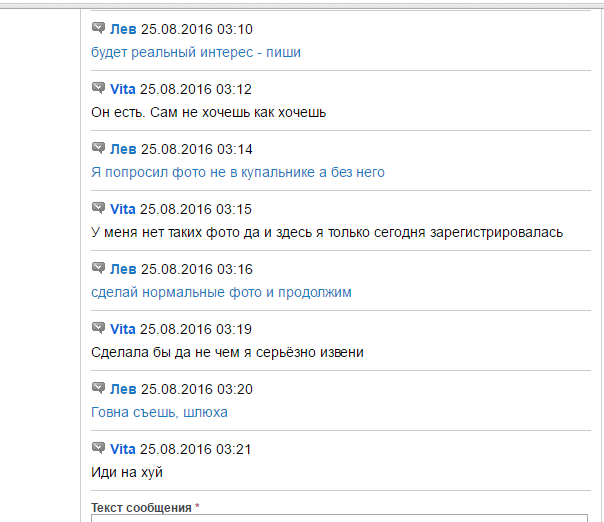Select speech bubble icon for Лев 03:14
The height and width of the screenshot is (522, 604).
coord(98,148)
